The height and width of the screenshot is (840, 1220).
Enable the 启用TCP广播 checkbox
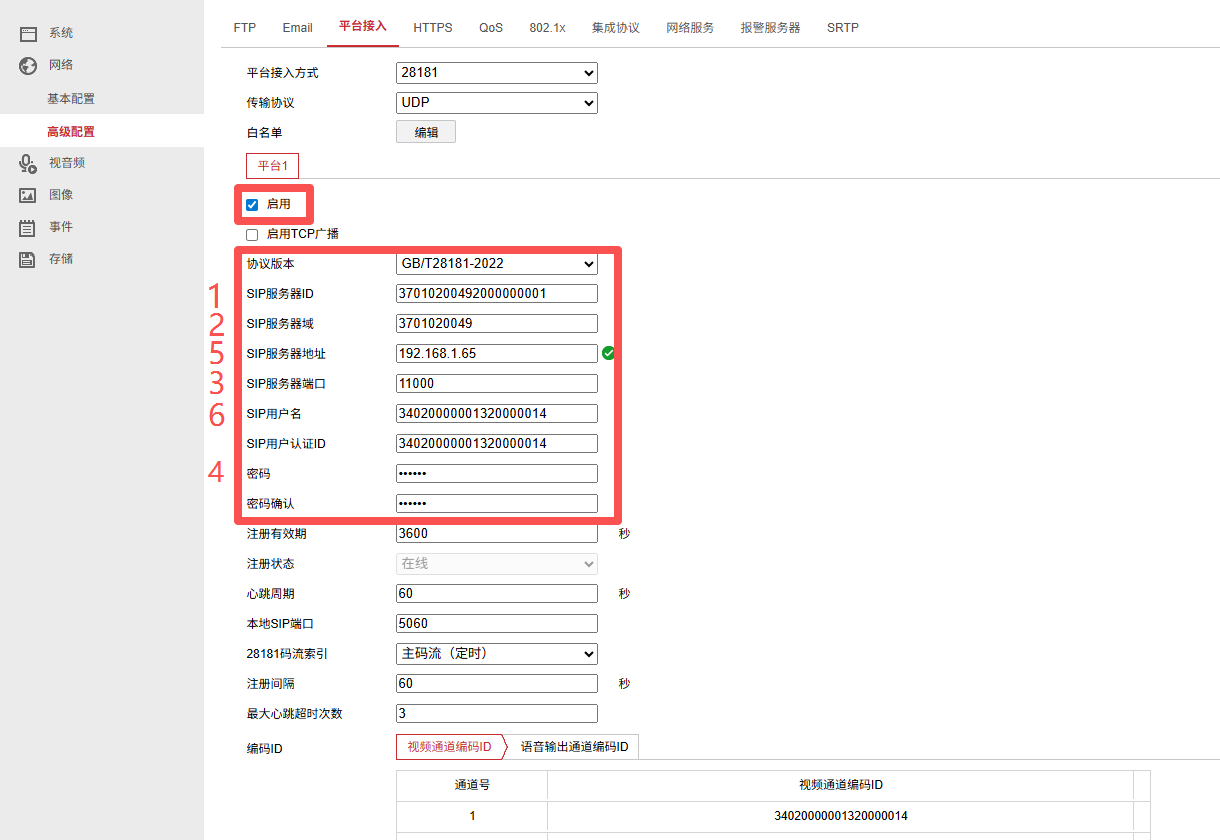click(x=252, y=235)
